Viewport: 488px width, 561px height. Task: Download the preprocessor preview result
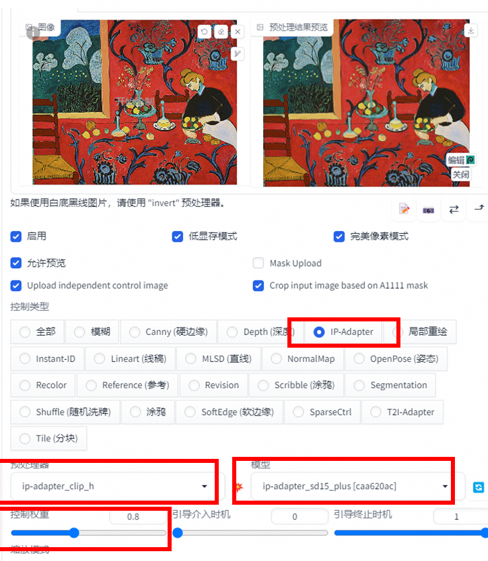[471, 31]
